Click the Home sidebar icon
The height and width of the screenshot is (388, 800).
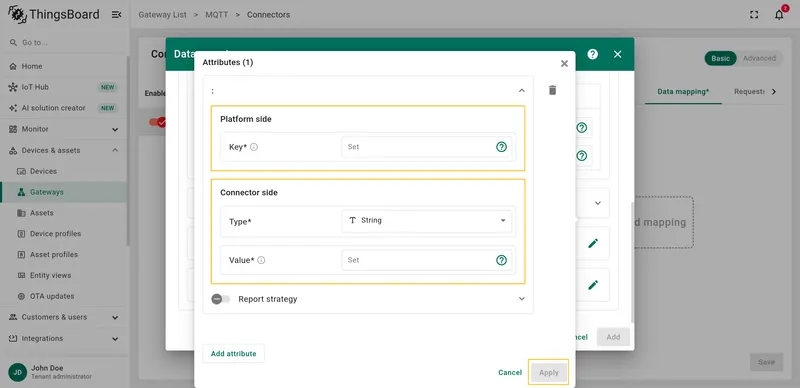click(x=13, y=66)
